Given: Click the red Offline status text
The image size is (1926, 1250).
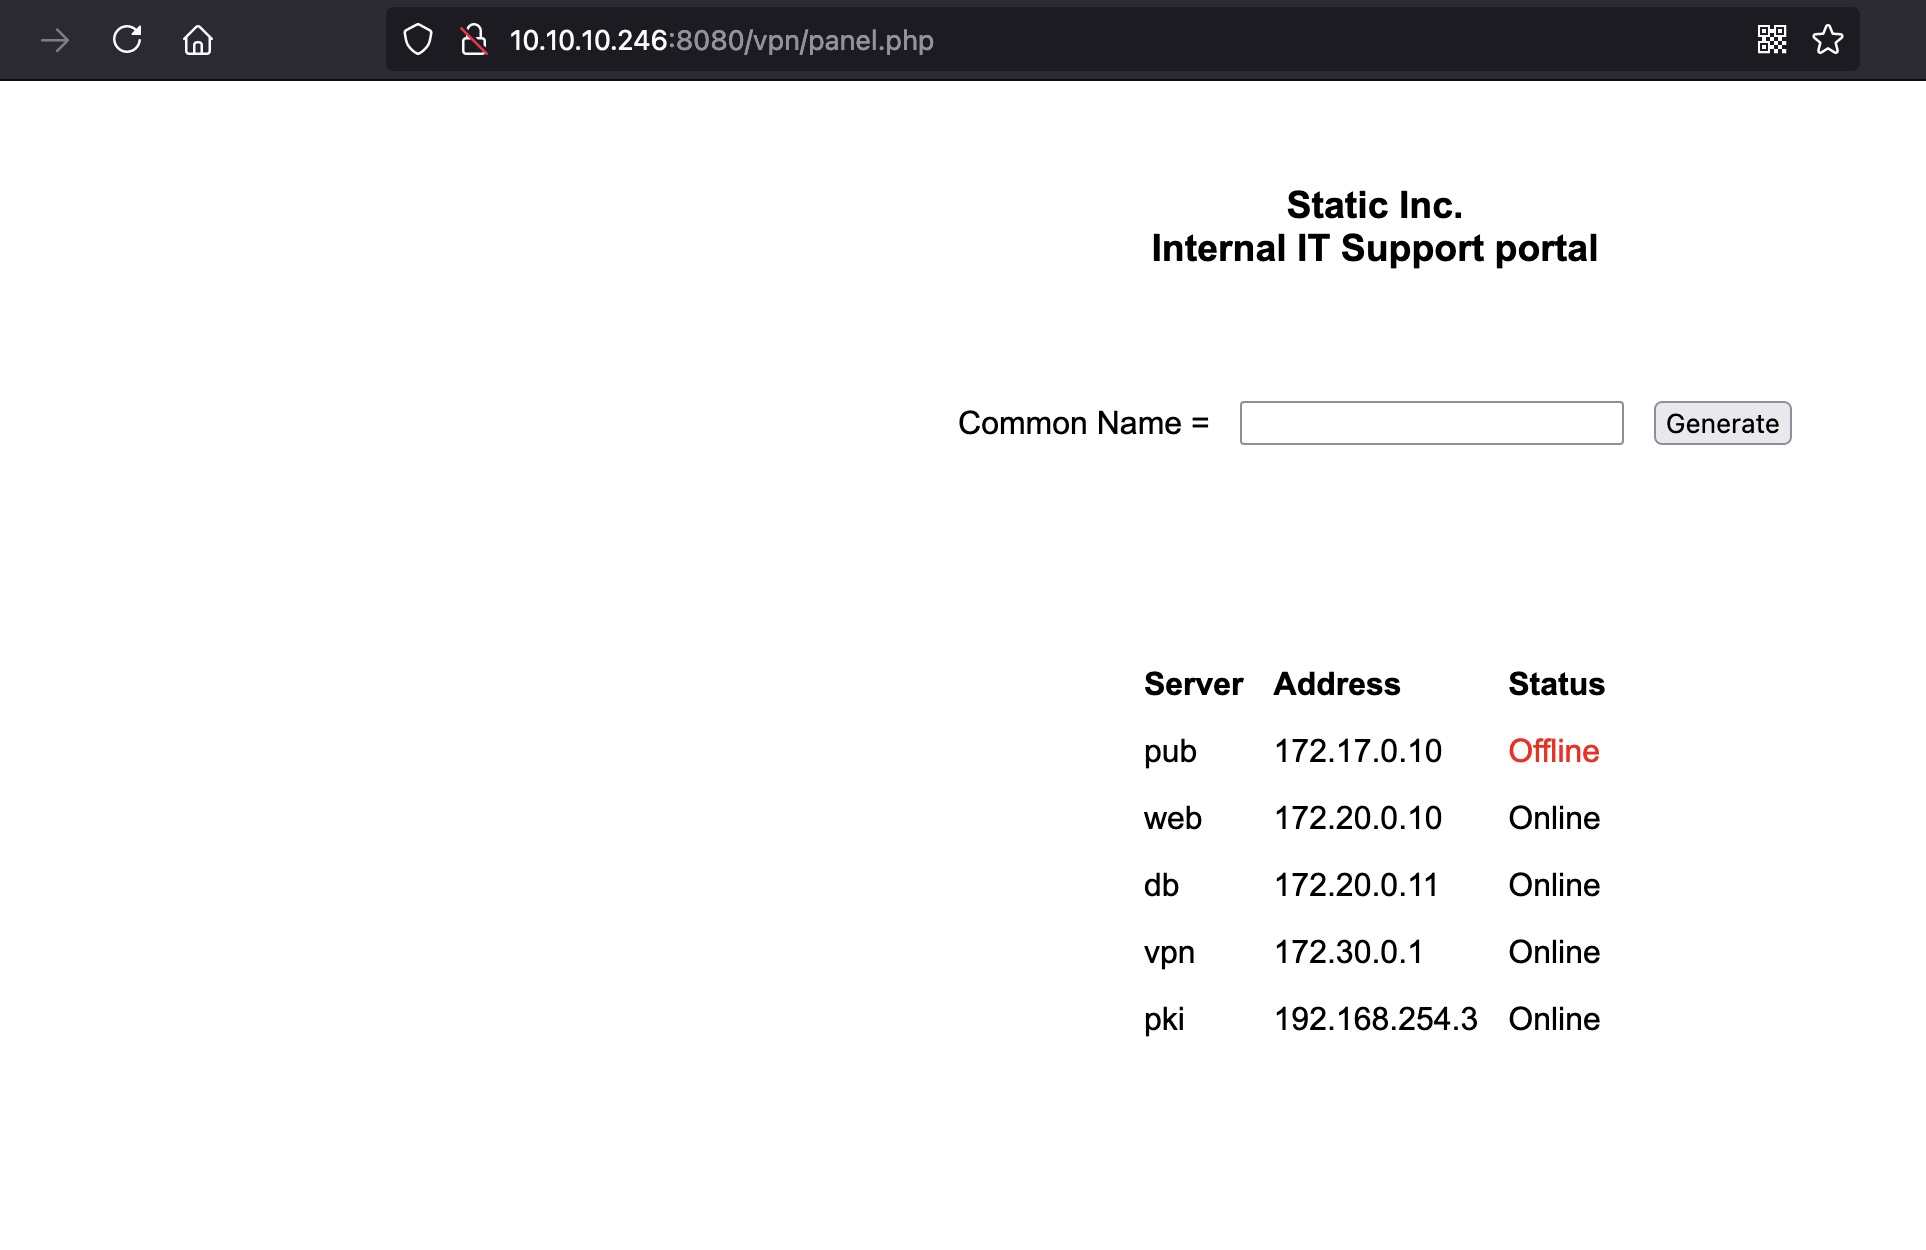Looking at the screenshot, I should click(1553, 751).
